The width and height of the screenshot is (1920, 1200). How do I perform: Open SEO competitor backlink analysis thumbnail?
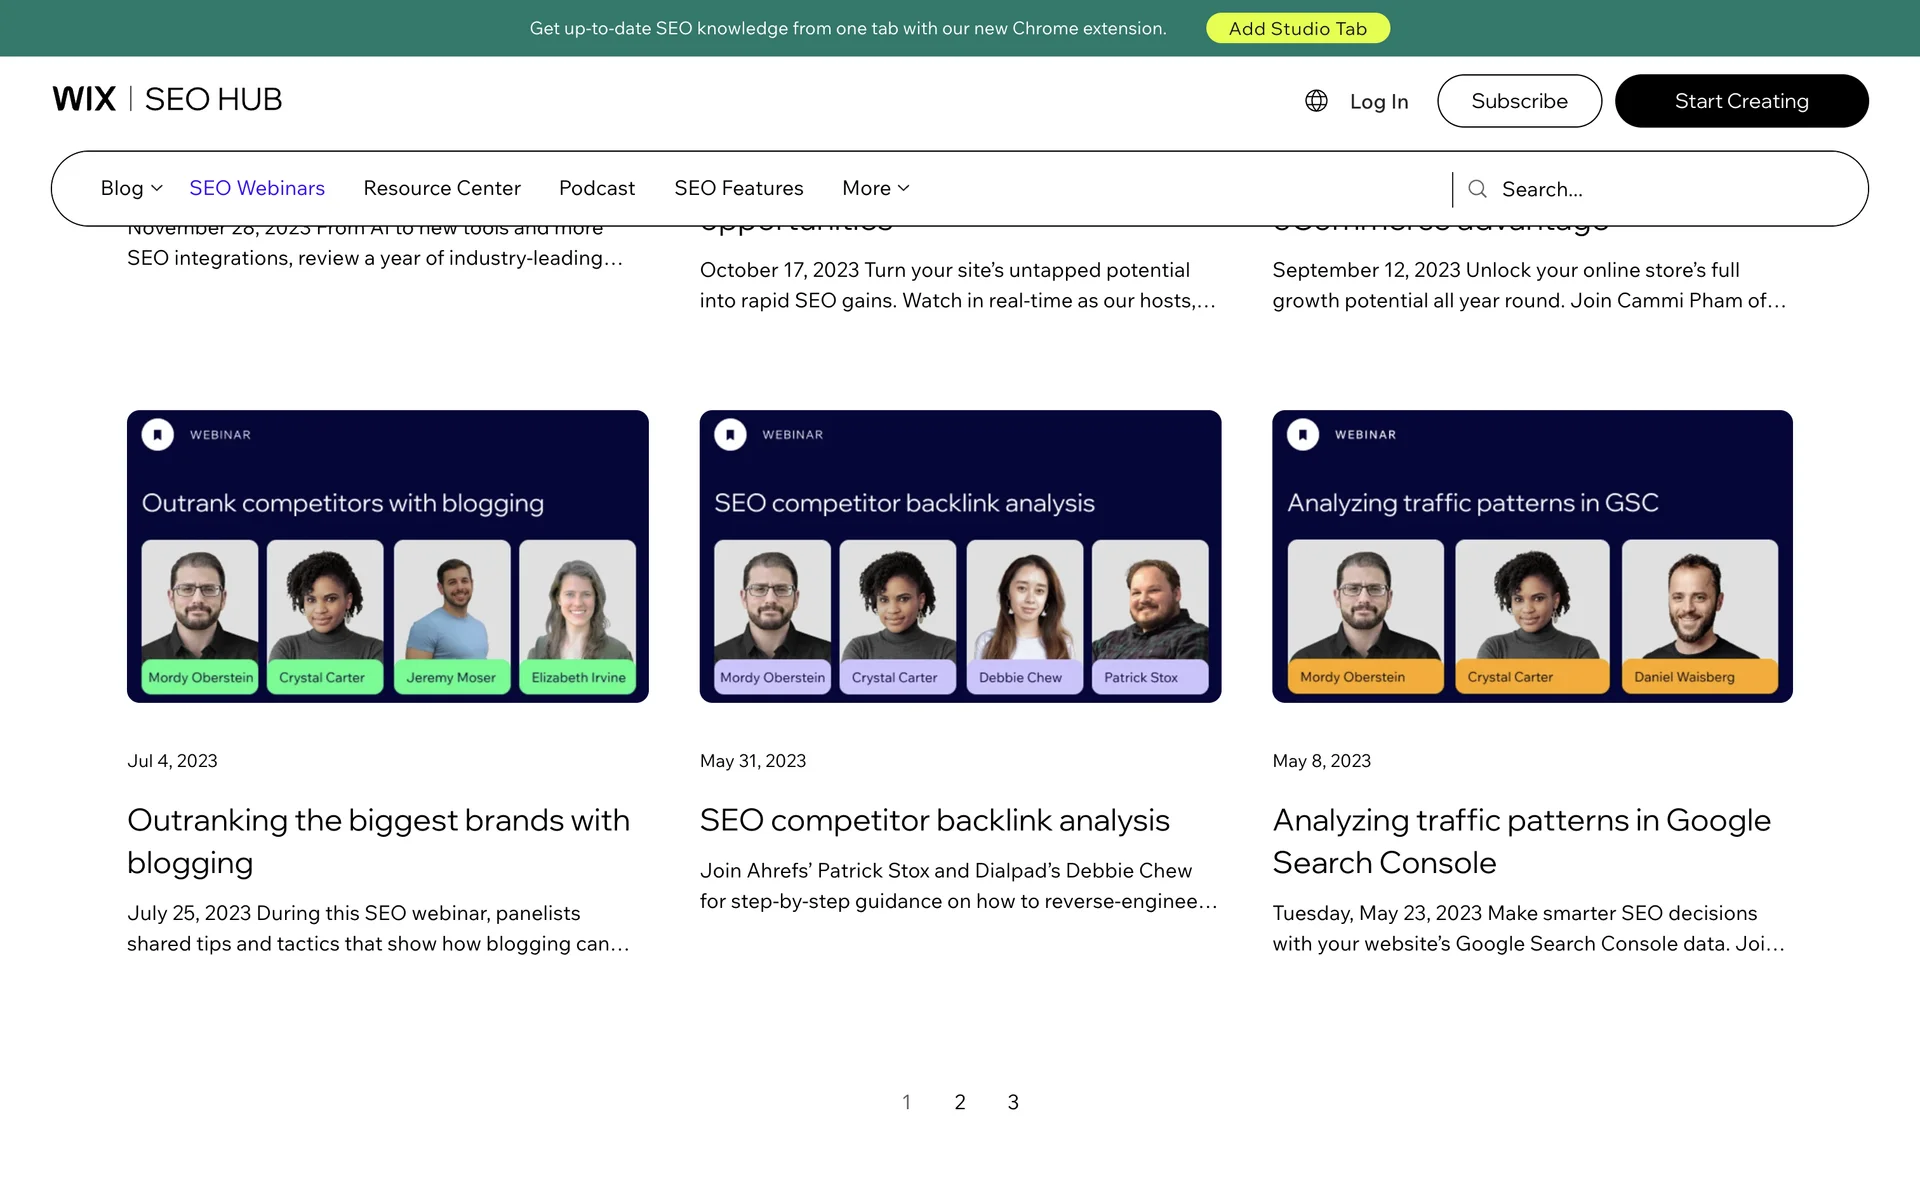pyautogui.click(x=960, y=556)
